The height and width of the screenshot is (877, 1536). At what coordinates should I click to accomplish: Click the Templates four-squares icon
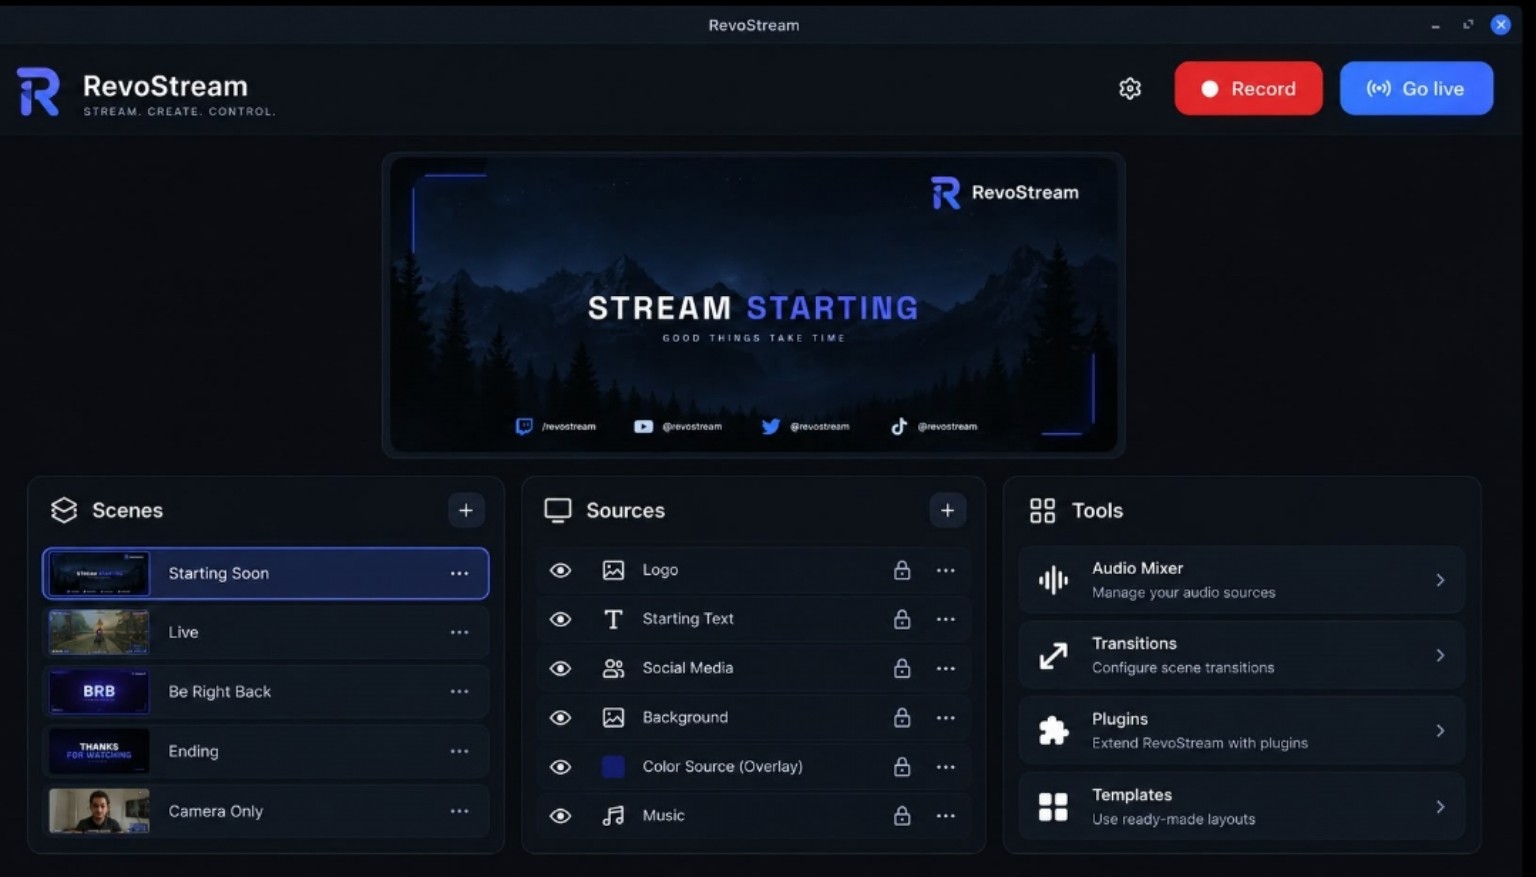(1053, 807)
